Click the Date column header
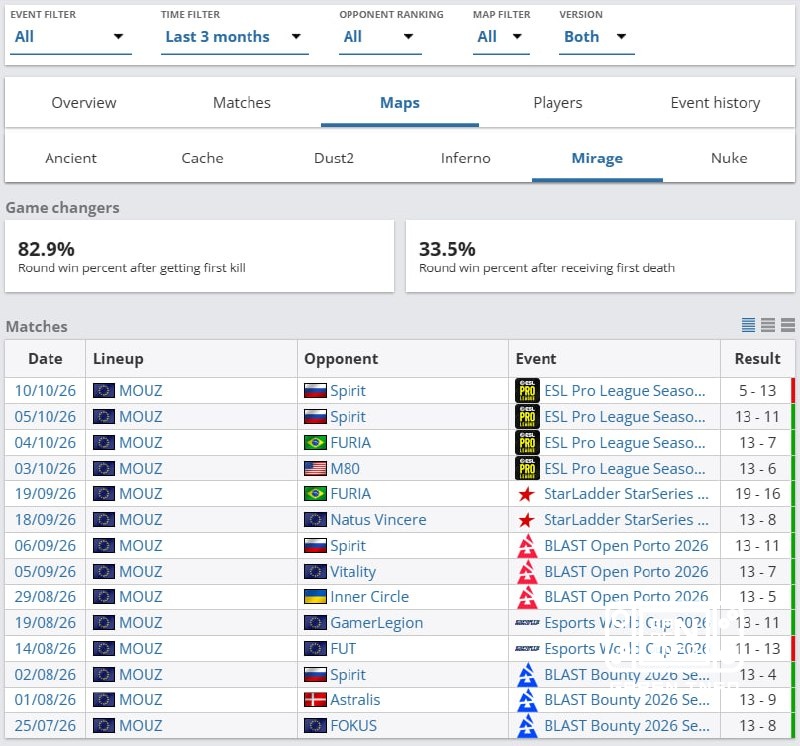 tap(45, 359)
